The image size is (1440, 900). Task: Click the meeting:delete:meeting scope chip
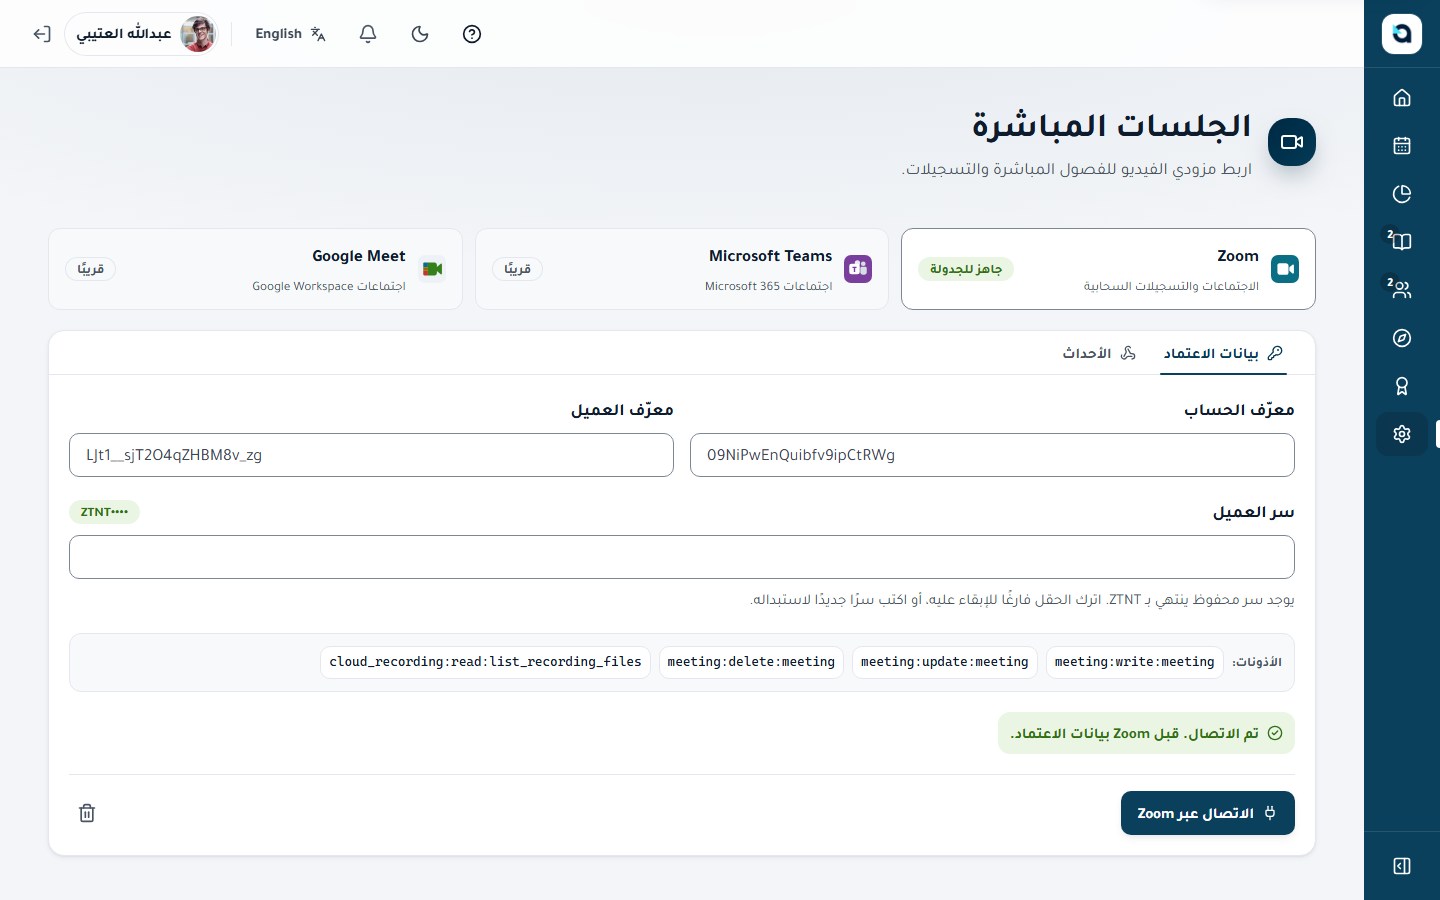point(751,662)
